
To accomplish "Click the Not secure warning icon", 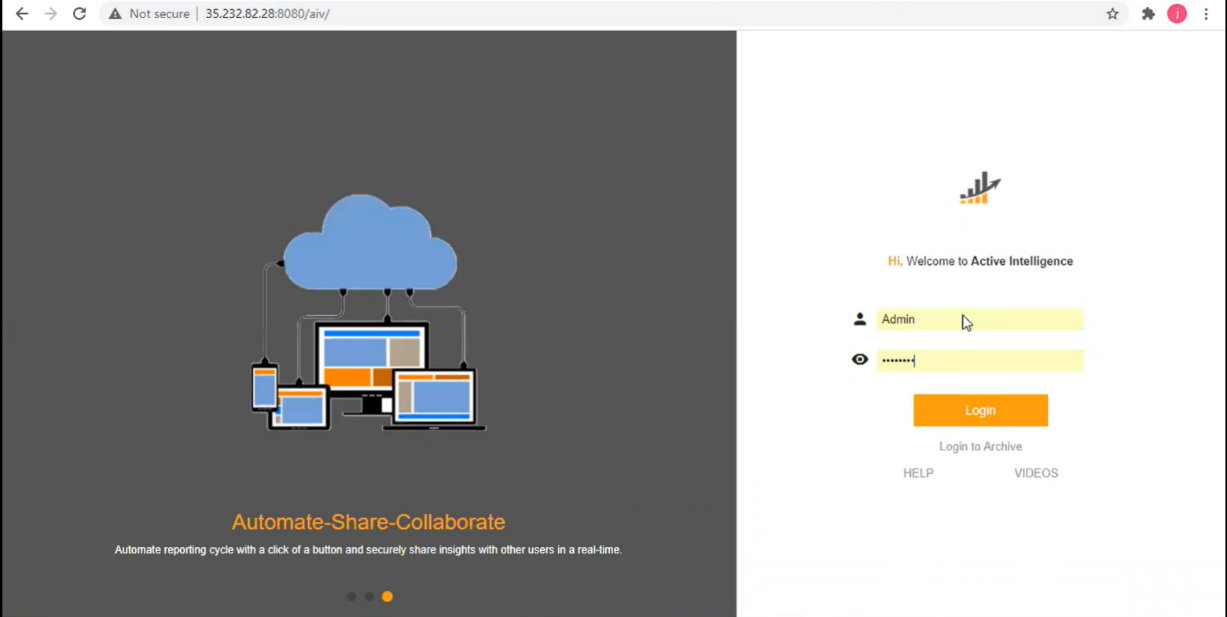I will click(115, 14).
